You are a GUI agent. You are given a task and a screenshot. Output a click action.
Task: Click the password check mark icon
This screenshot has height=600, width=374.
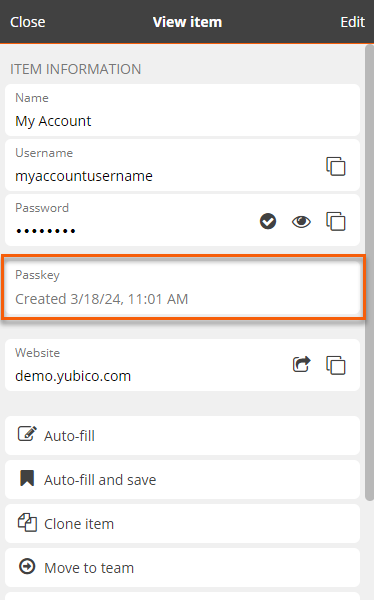pyautogui.click(x=268, y=221)
